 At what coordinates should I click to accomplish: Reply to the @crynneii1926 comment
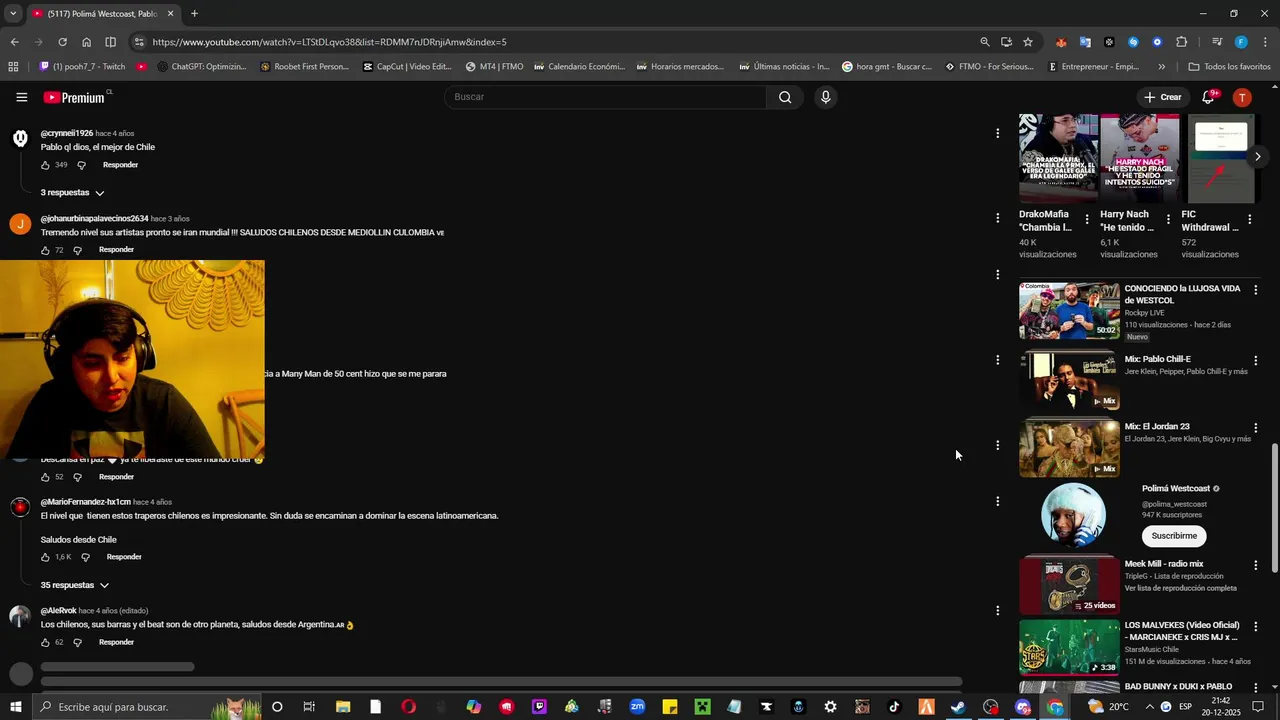[x=120, y=165]
